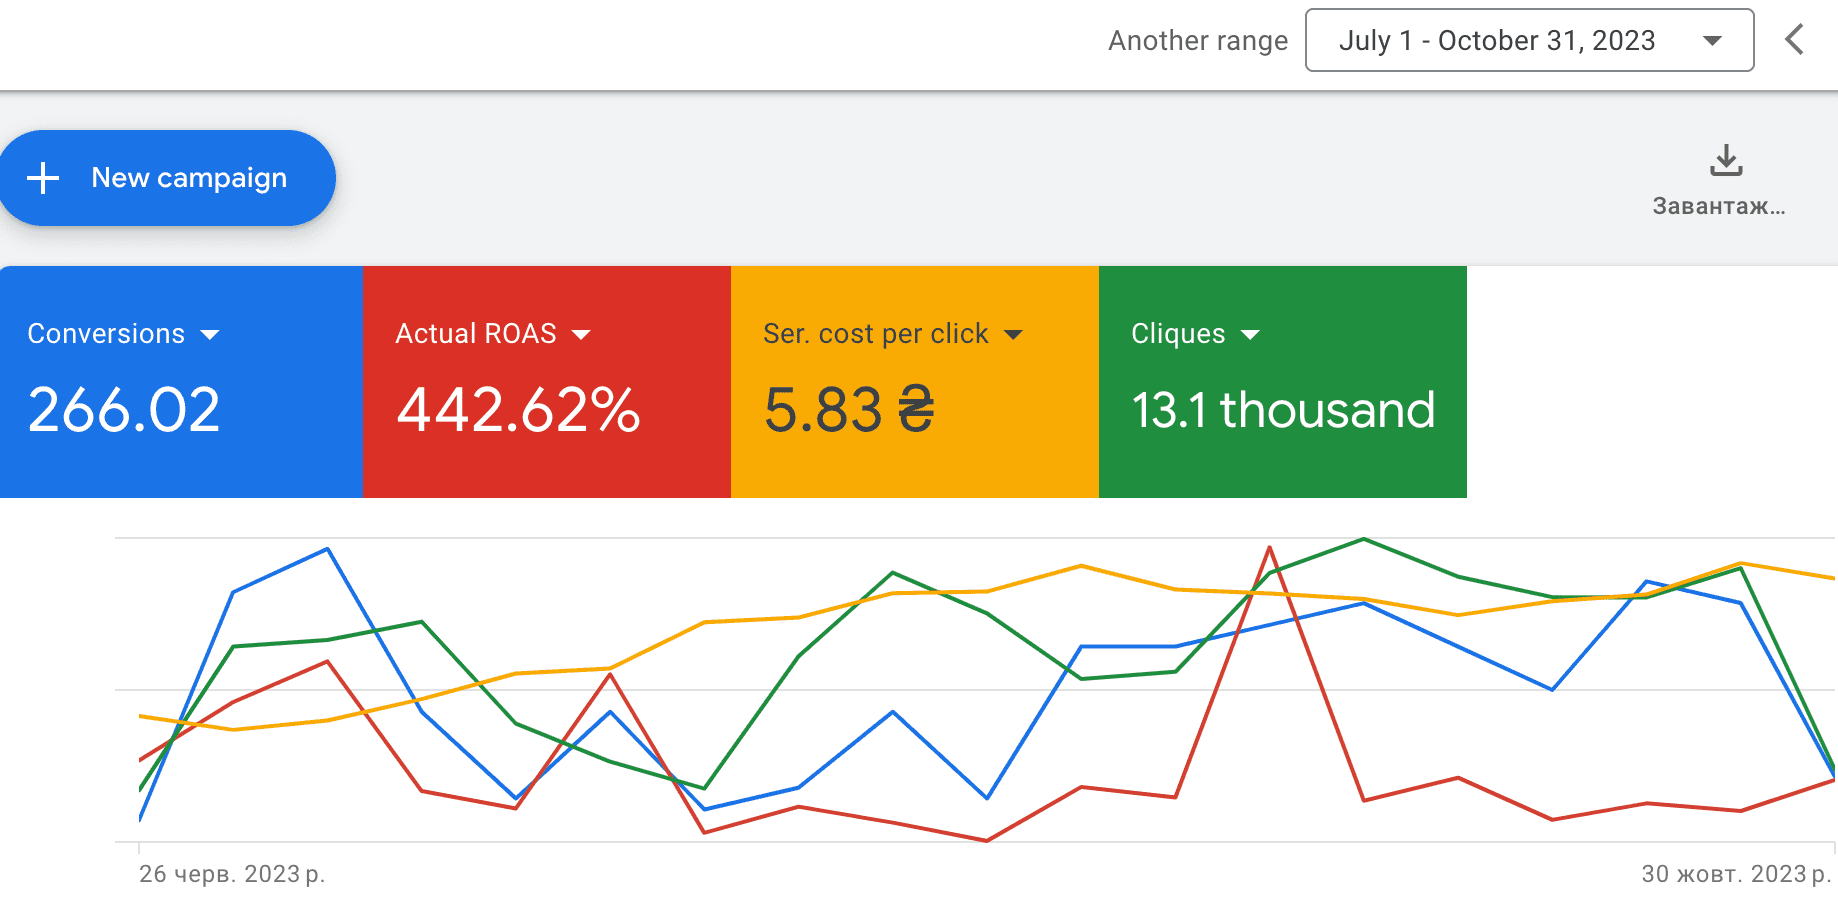
Task: Expand the Actual ROAS metric dropdown arrow
Action: tap(581, 335)
